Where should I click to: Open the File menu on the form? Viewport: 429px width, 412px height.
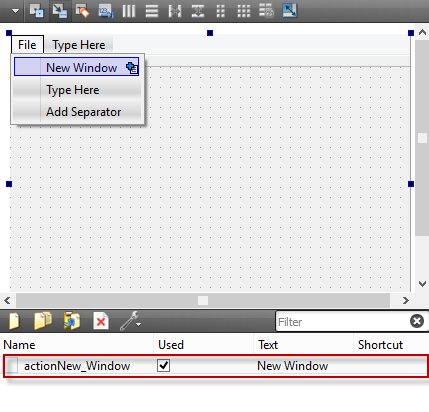point(27,45)
